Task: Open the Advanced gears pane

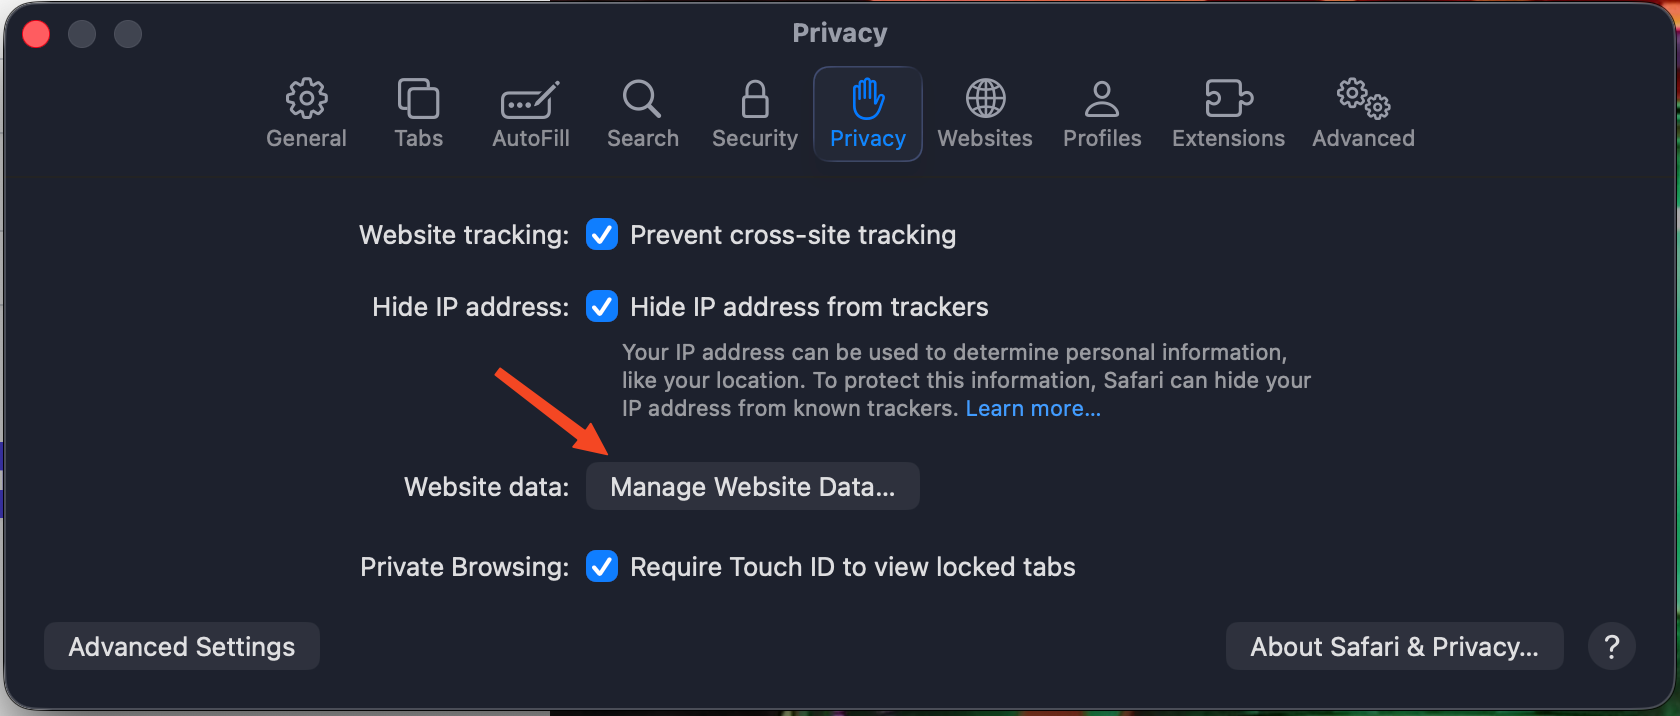Action: click(x=1363, y=99)
